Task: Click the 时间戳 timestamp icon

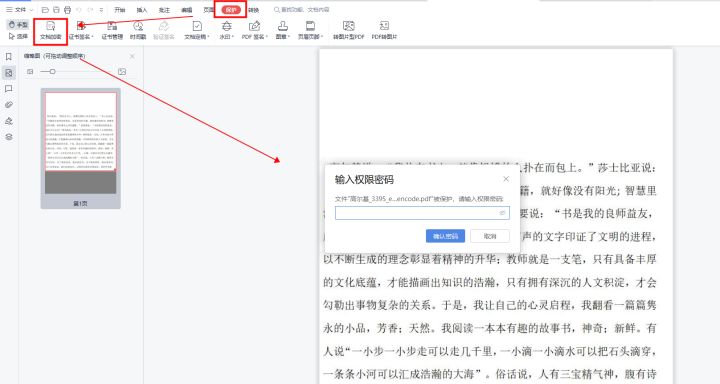Action: pyautogui.click(x=138, y=30)
